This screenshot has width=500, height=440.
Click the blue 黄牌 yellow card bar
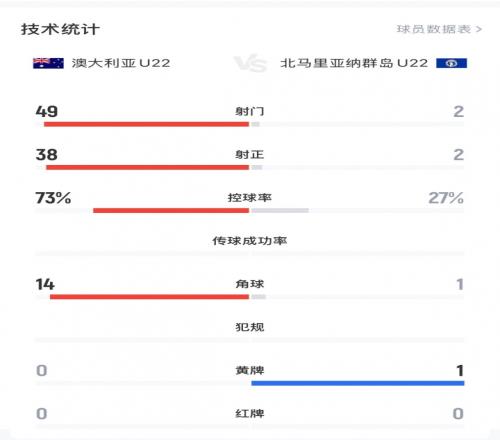point(358,383)
